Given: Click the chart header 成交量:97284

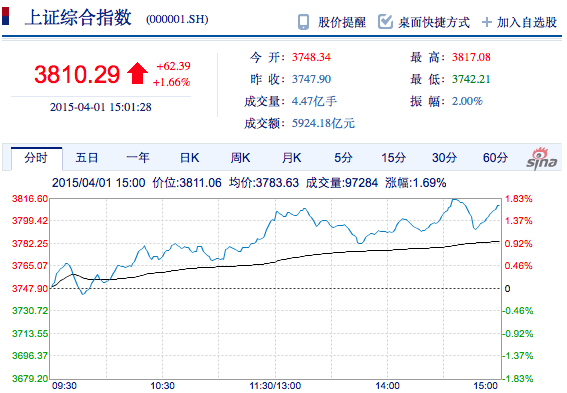Looking at the screenshot, I should (x=342, y=183).
